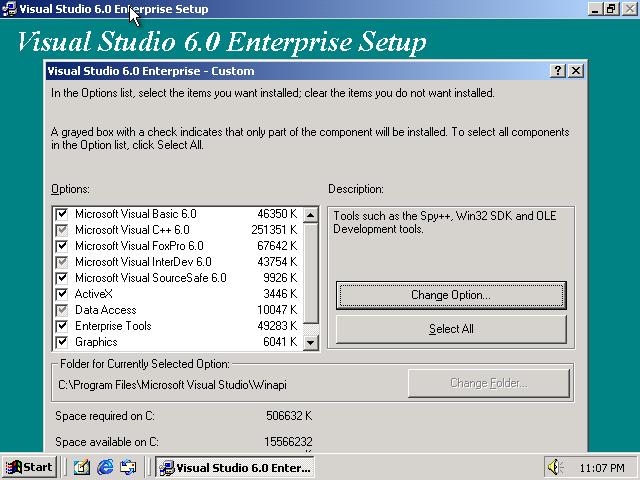
Task: Select the Enterprise Tools row text
Action: [x=113, y=326]
